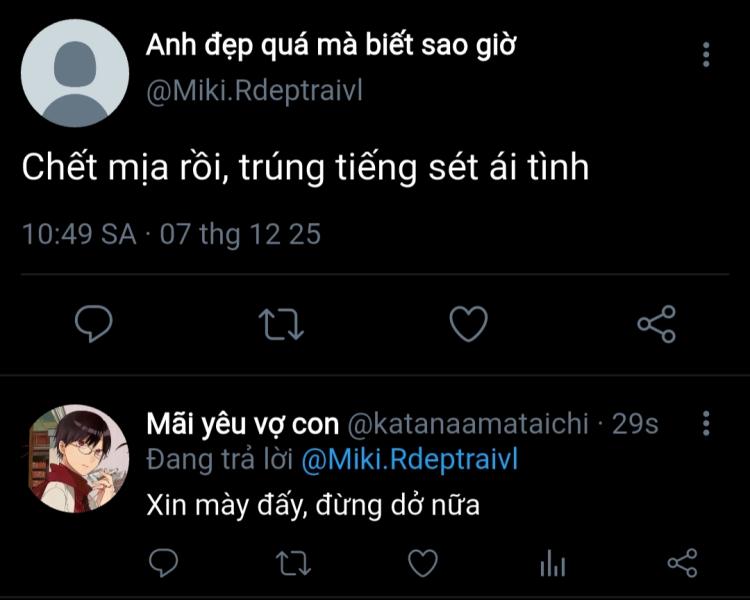Like the main tweet
The image size is (750, 600).
click(468, 323)
